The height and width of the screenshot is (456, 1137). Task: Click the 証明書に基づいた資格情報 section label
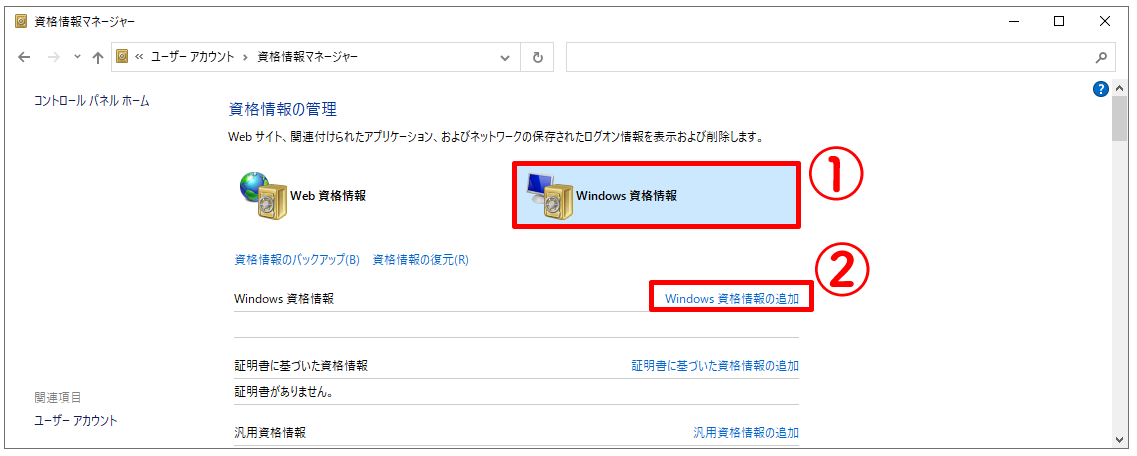(301, 365)
